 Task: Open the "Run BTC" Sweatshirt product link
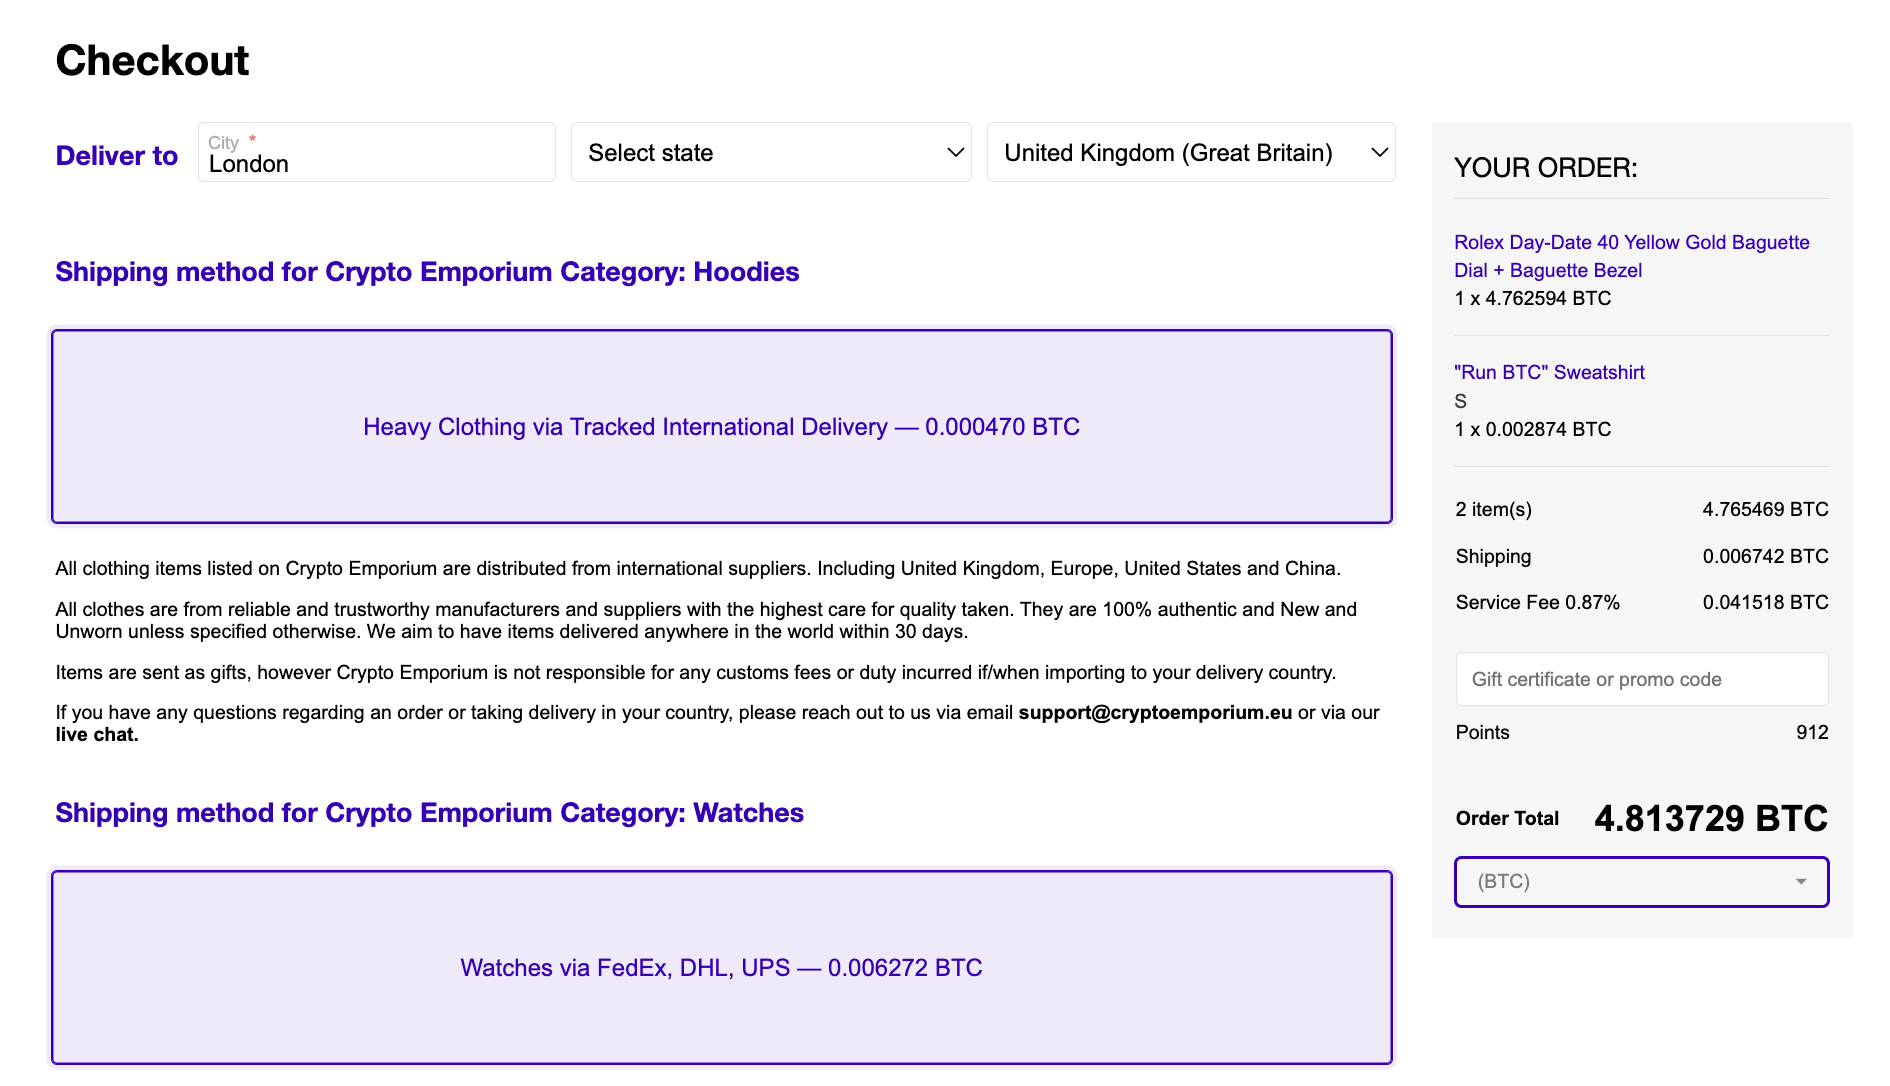(1549, 372)
